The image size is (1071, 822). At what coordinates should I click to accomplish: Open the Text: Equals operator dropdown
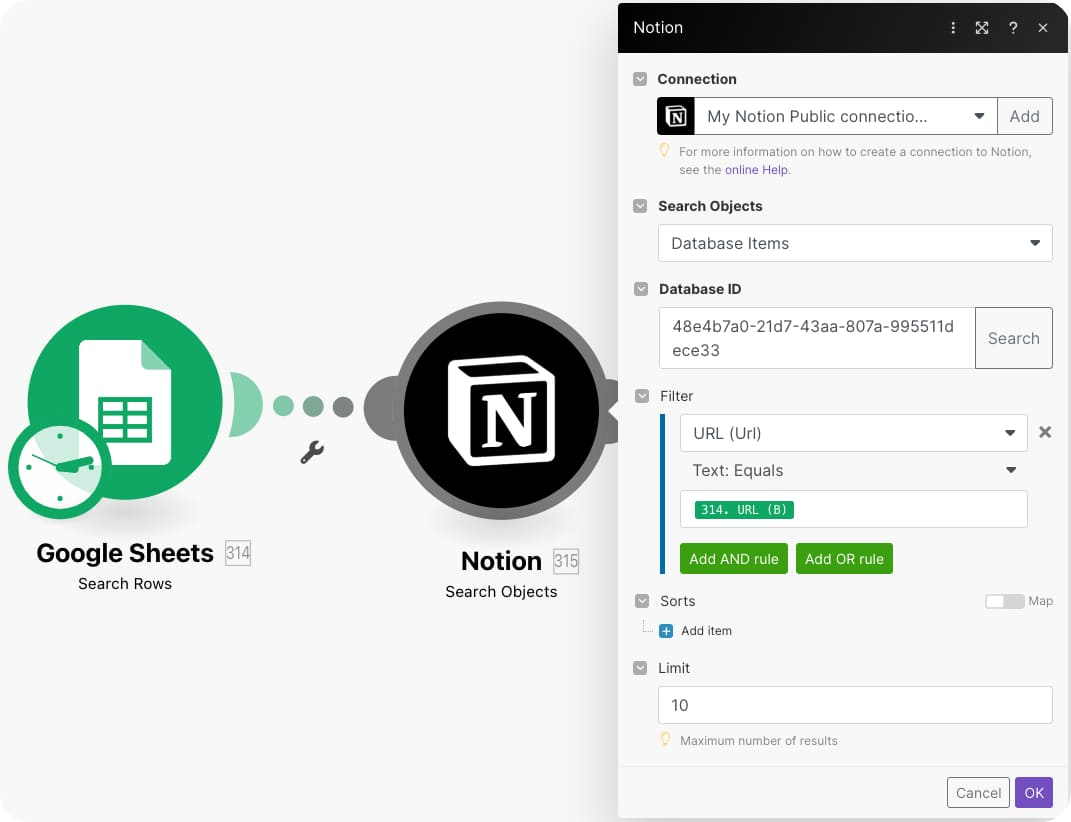[853, 470]
